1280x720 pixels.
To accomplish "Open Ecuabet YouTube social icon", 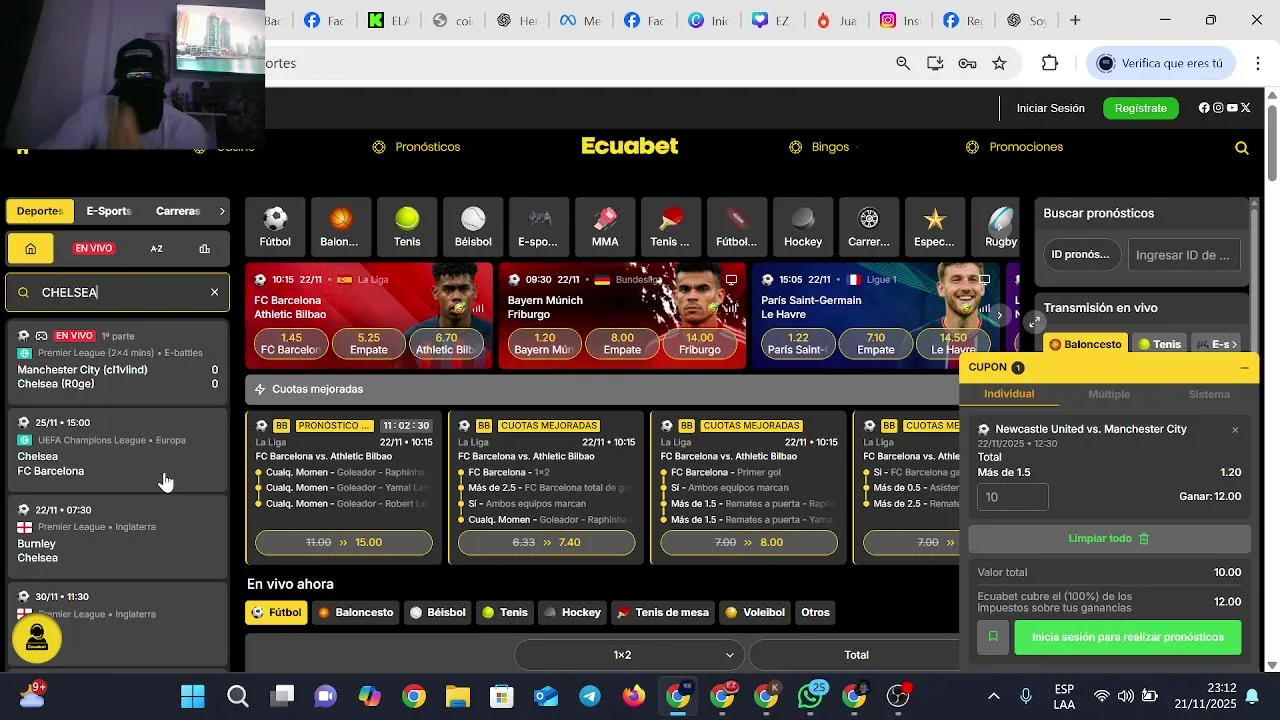I will coord(1232,108).
